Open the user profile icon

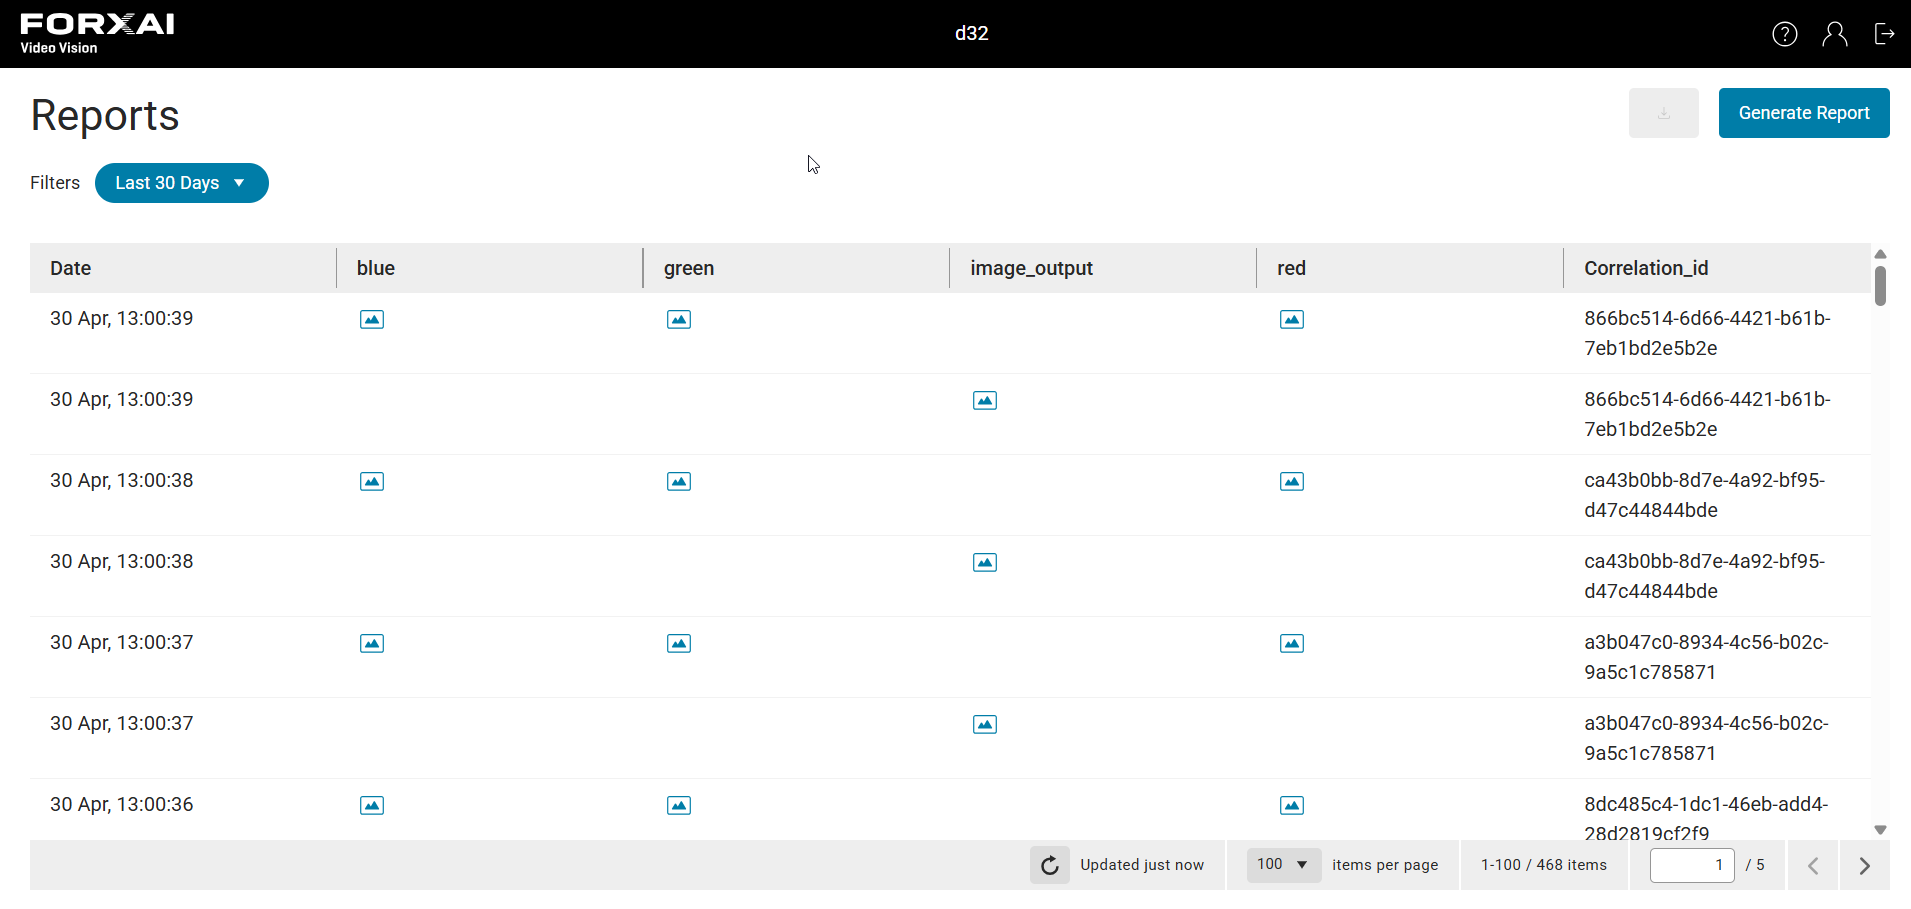click(x=1835, y=34)
